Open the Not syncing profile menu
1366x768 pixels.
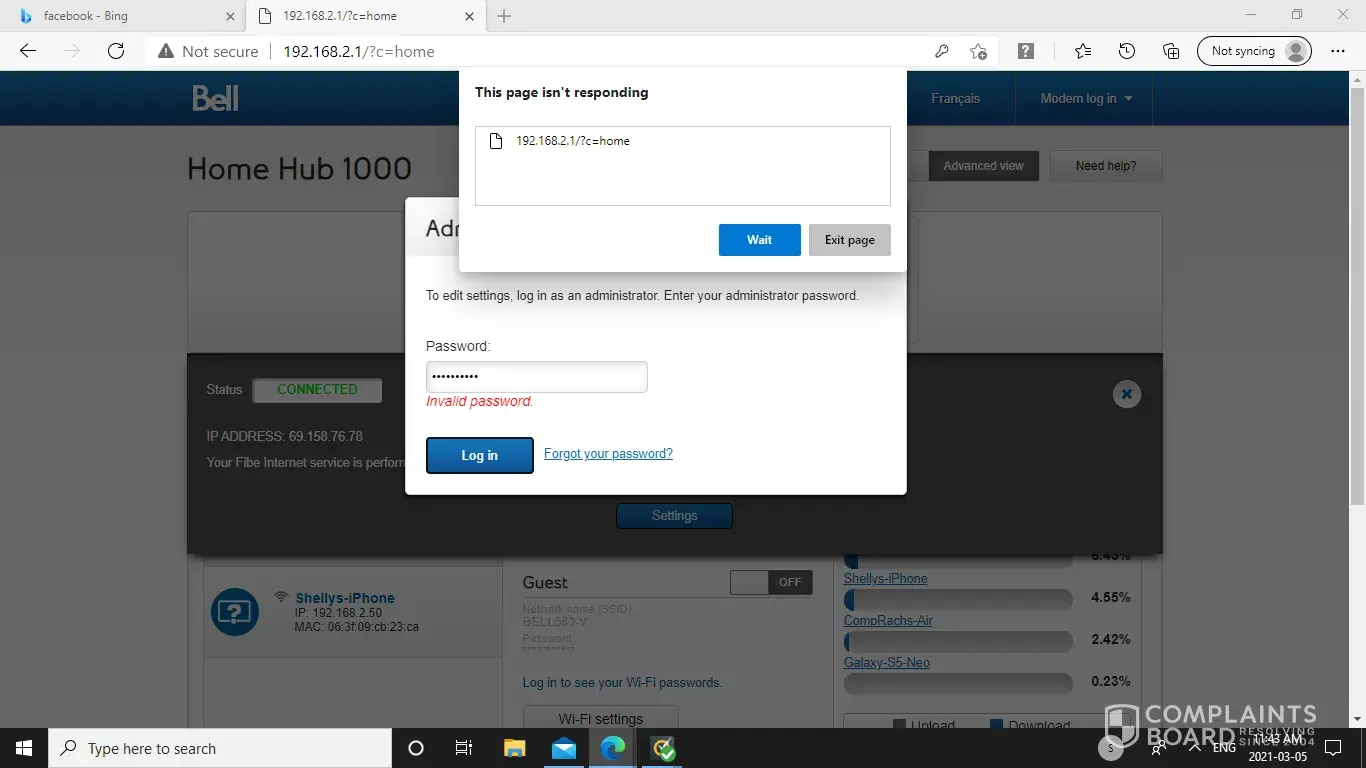tap(1254, 51)
